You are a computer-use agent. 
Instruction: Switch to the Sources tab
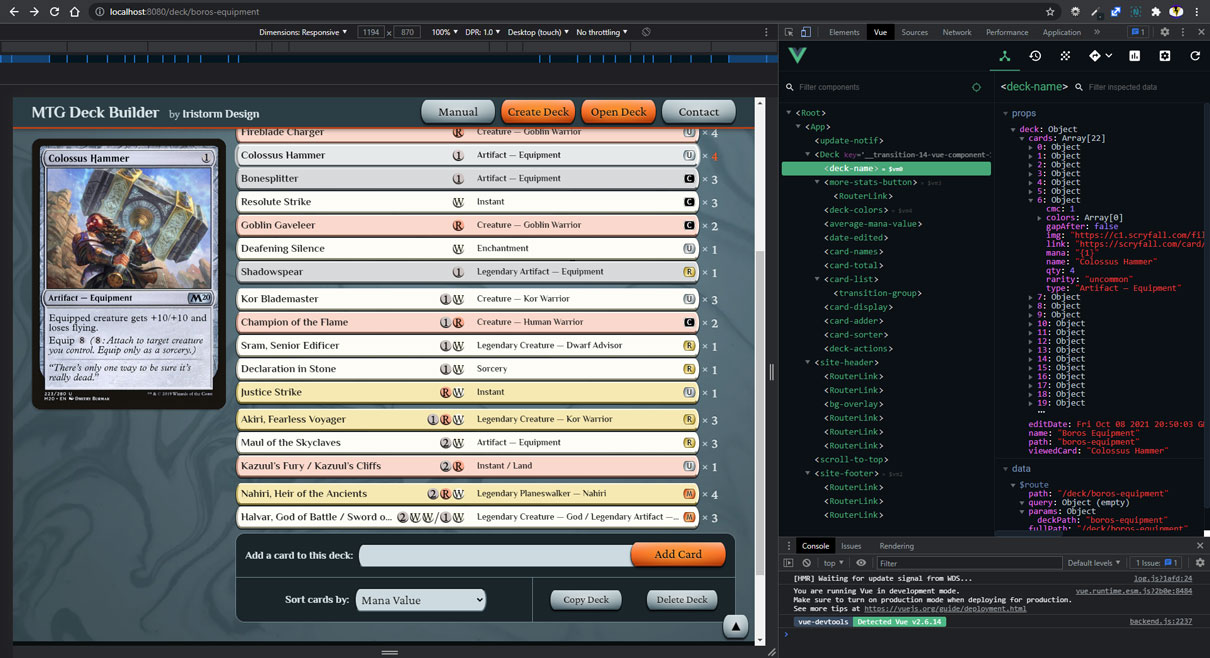pyautogui.click(x=914, y=32)
